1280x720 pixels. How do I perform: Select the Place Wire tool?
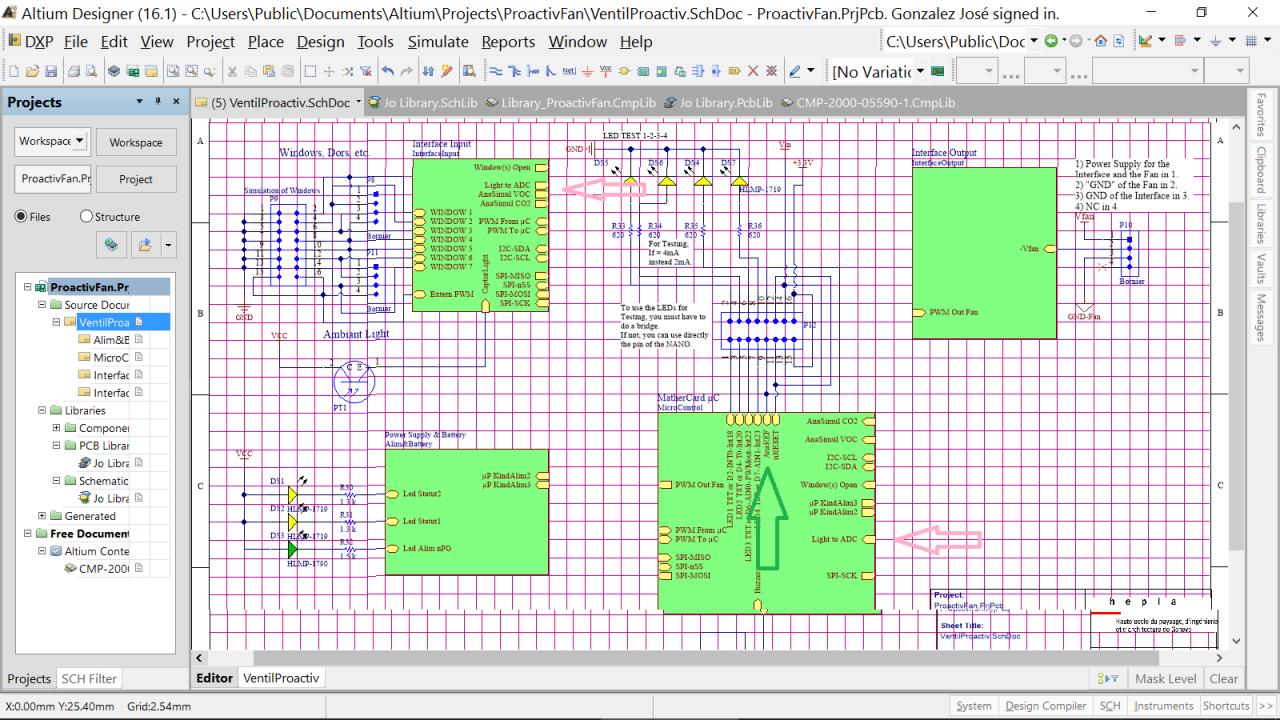496,72
